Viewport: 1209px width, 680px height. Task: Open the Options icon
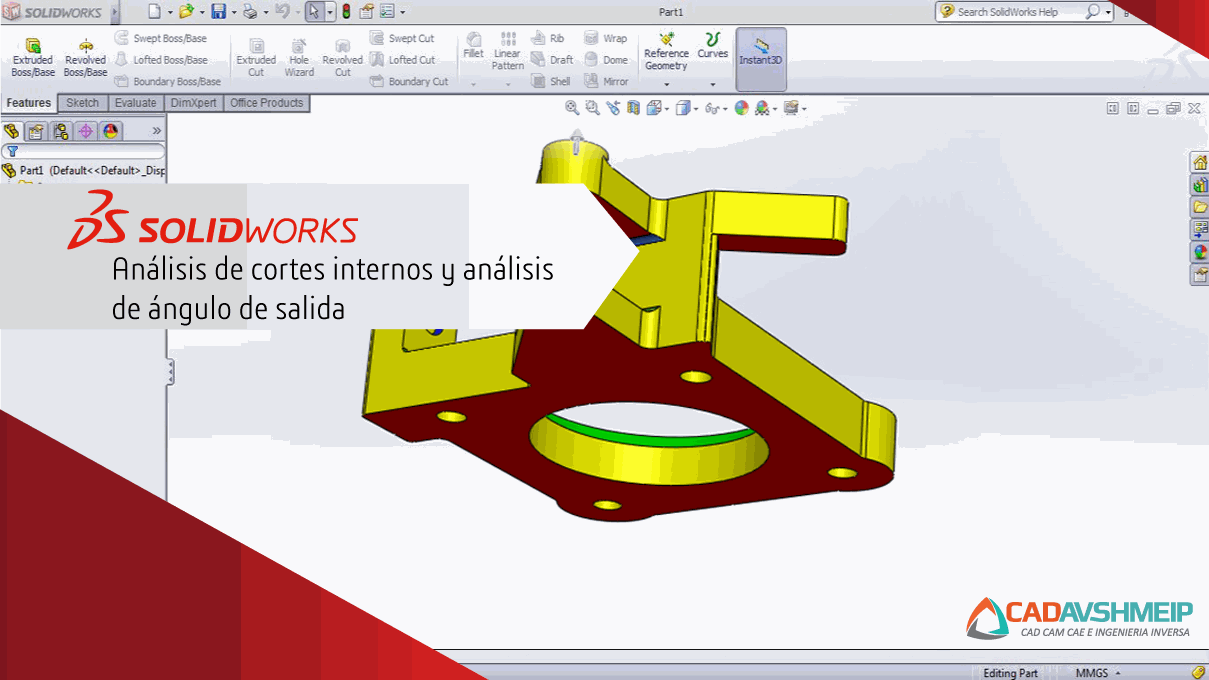click(x=387, y=12)
